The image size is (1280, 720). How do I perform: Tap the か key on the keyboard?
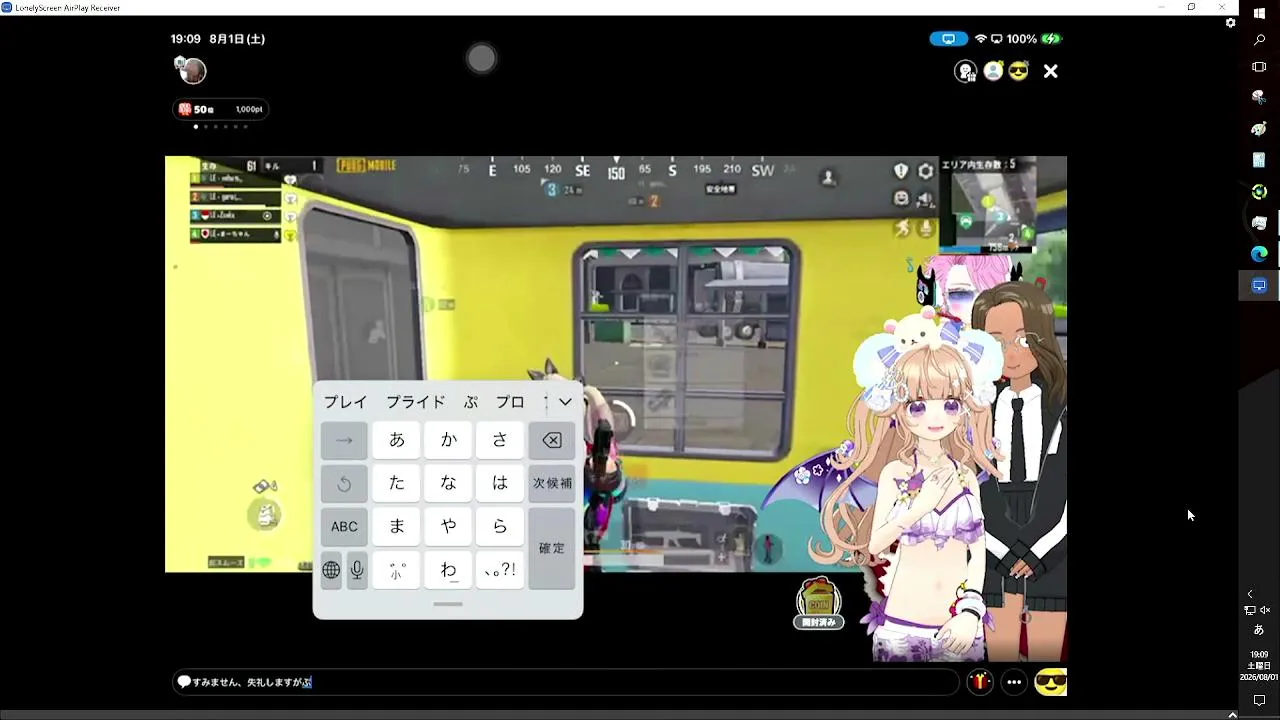coord(449,439)
